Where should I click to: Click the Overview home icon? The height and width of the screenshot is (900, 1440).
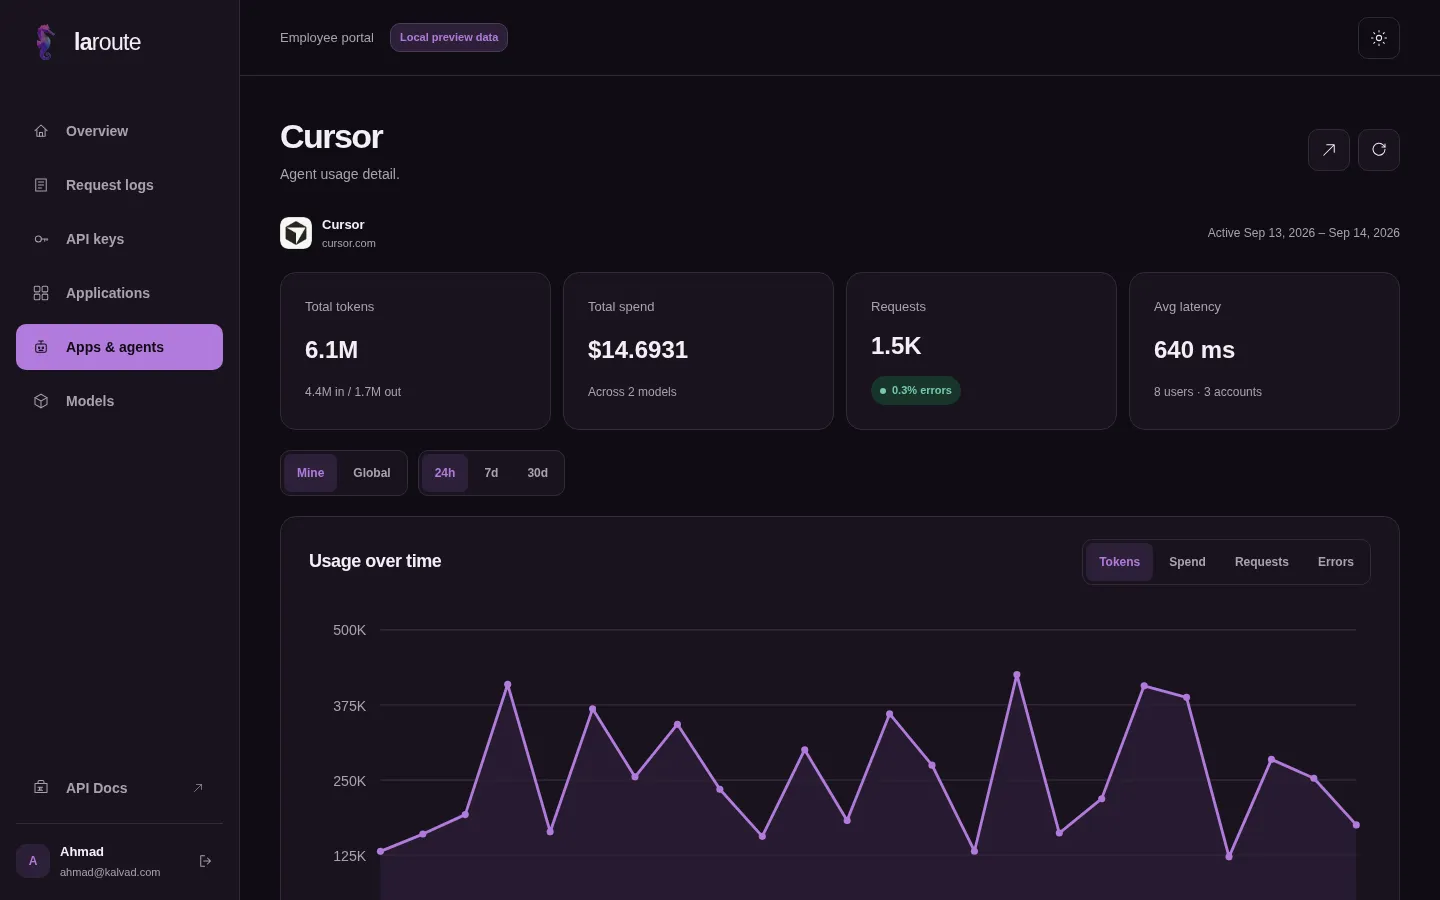pyautogui.click(x=41, y=131)
